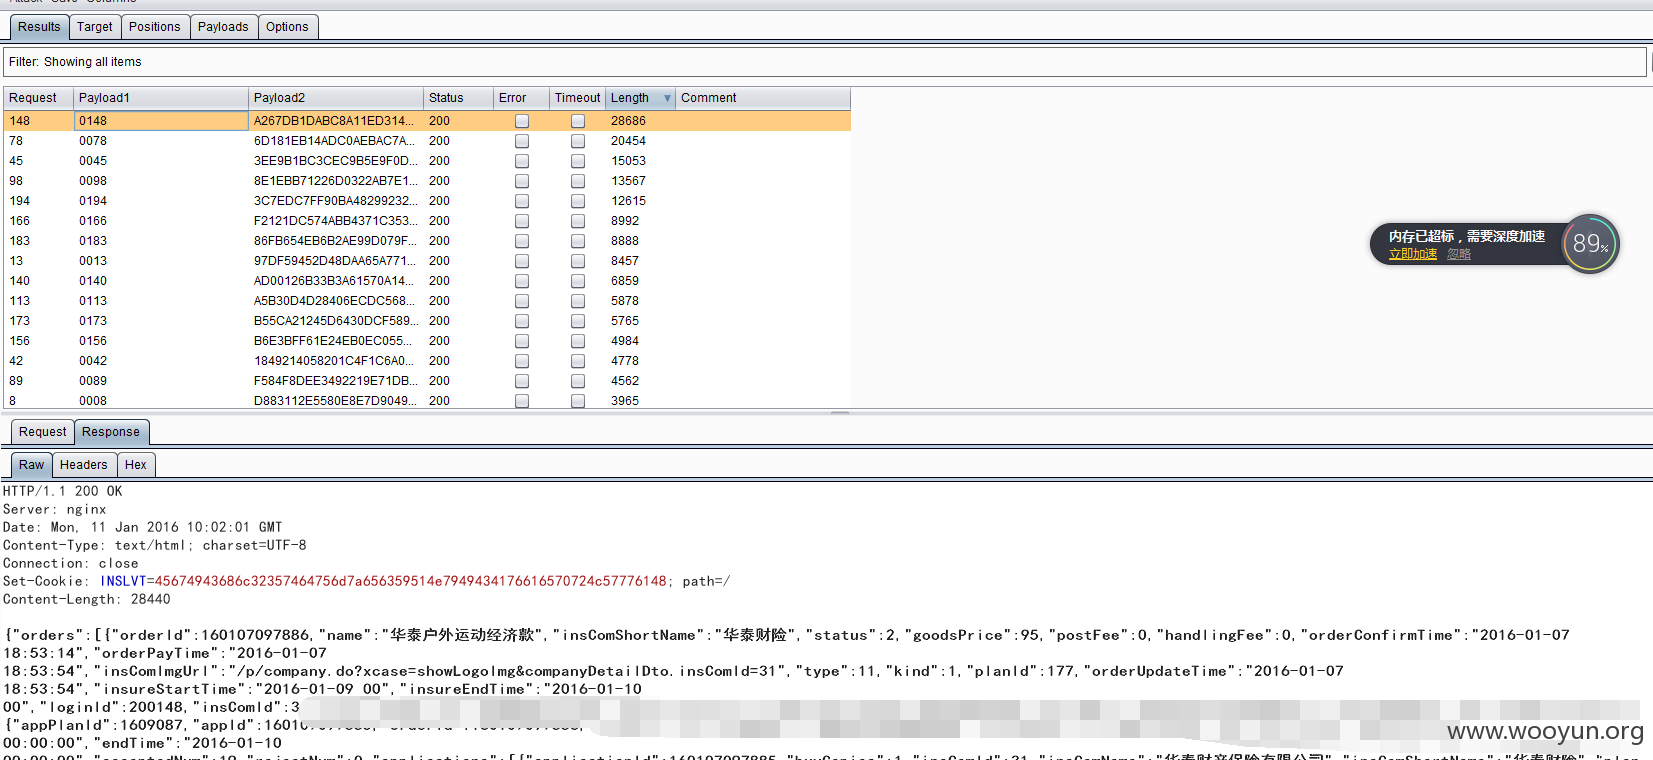Click payload2 cell A267DB1DABC8A11ED314
Image resolution: width=1653 pixels, height=760 pixels.
336,121
